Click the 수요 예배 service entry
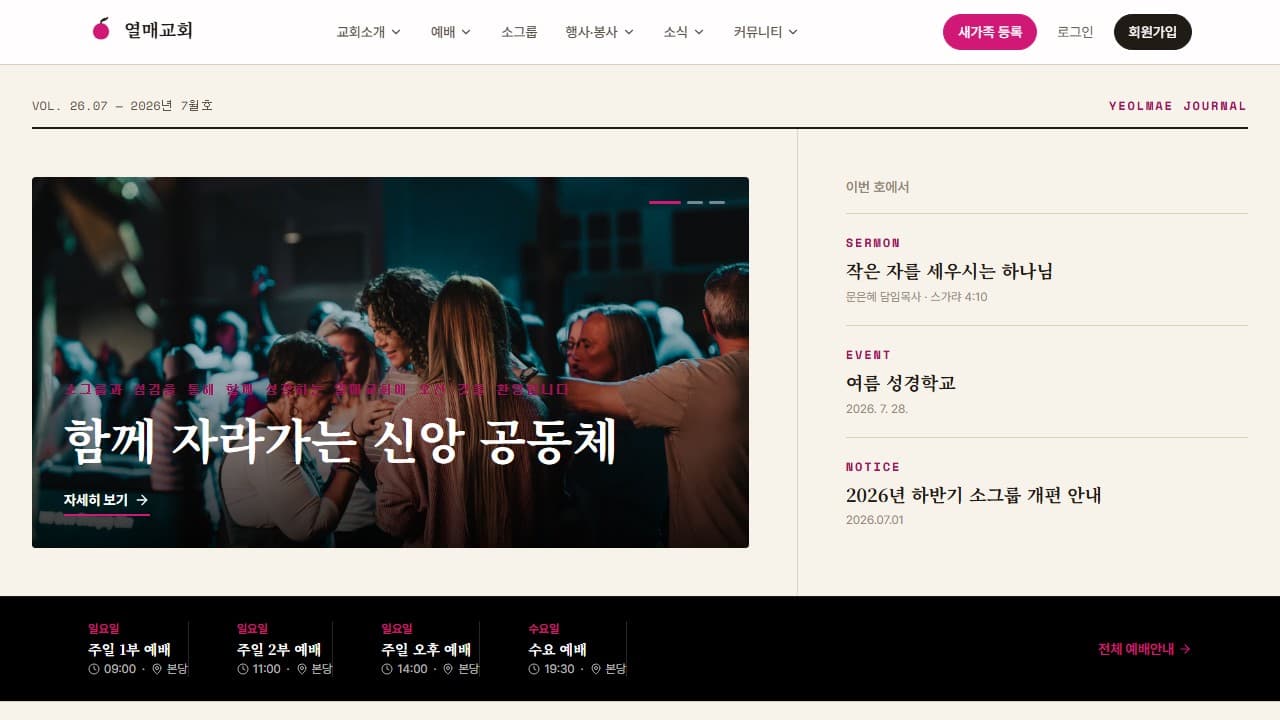The height and width of the screenshot is (720, 1280). pyautogui.click(x=577, y=649)
